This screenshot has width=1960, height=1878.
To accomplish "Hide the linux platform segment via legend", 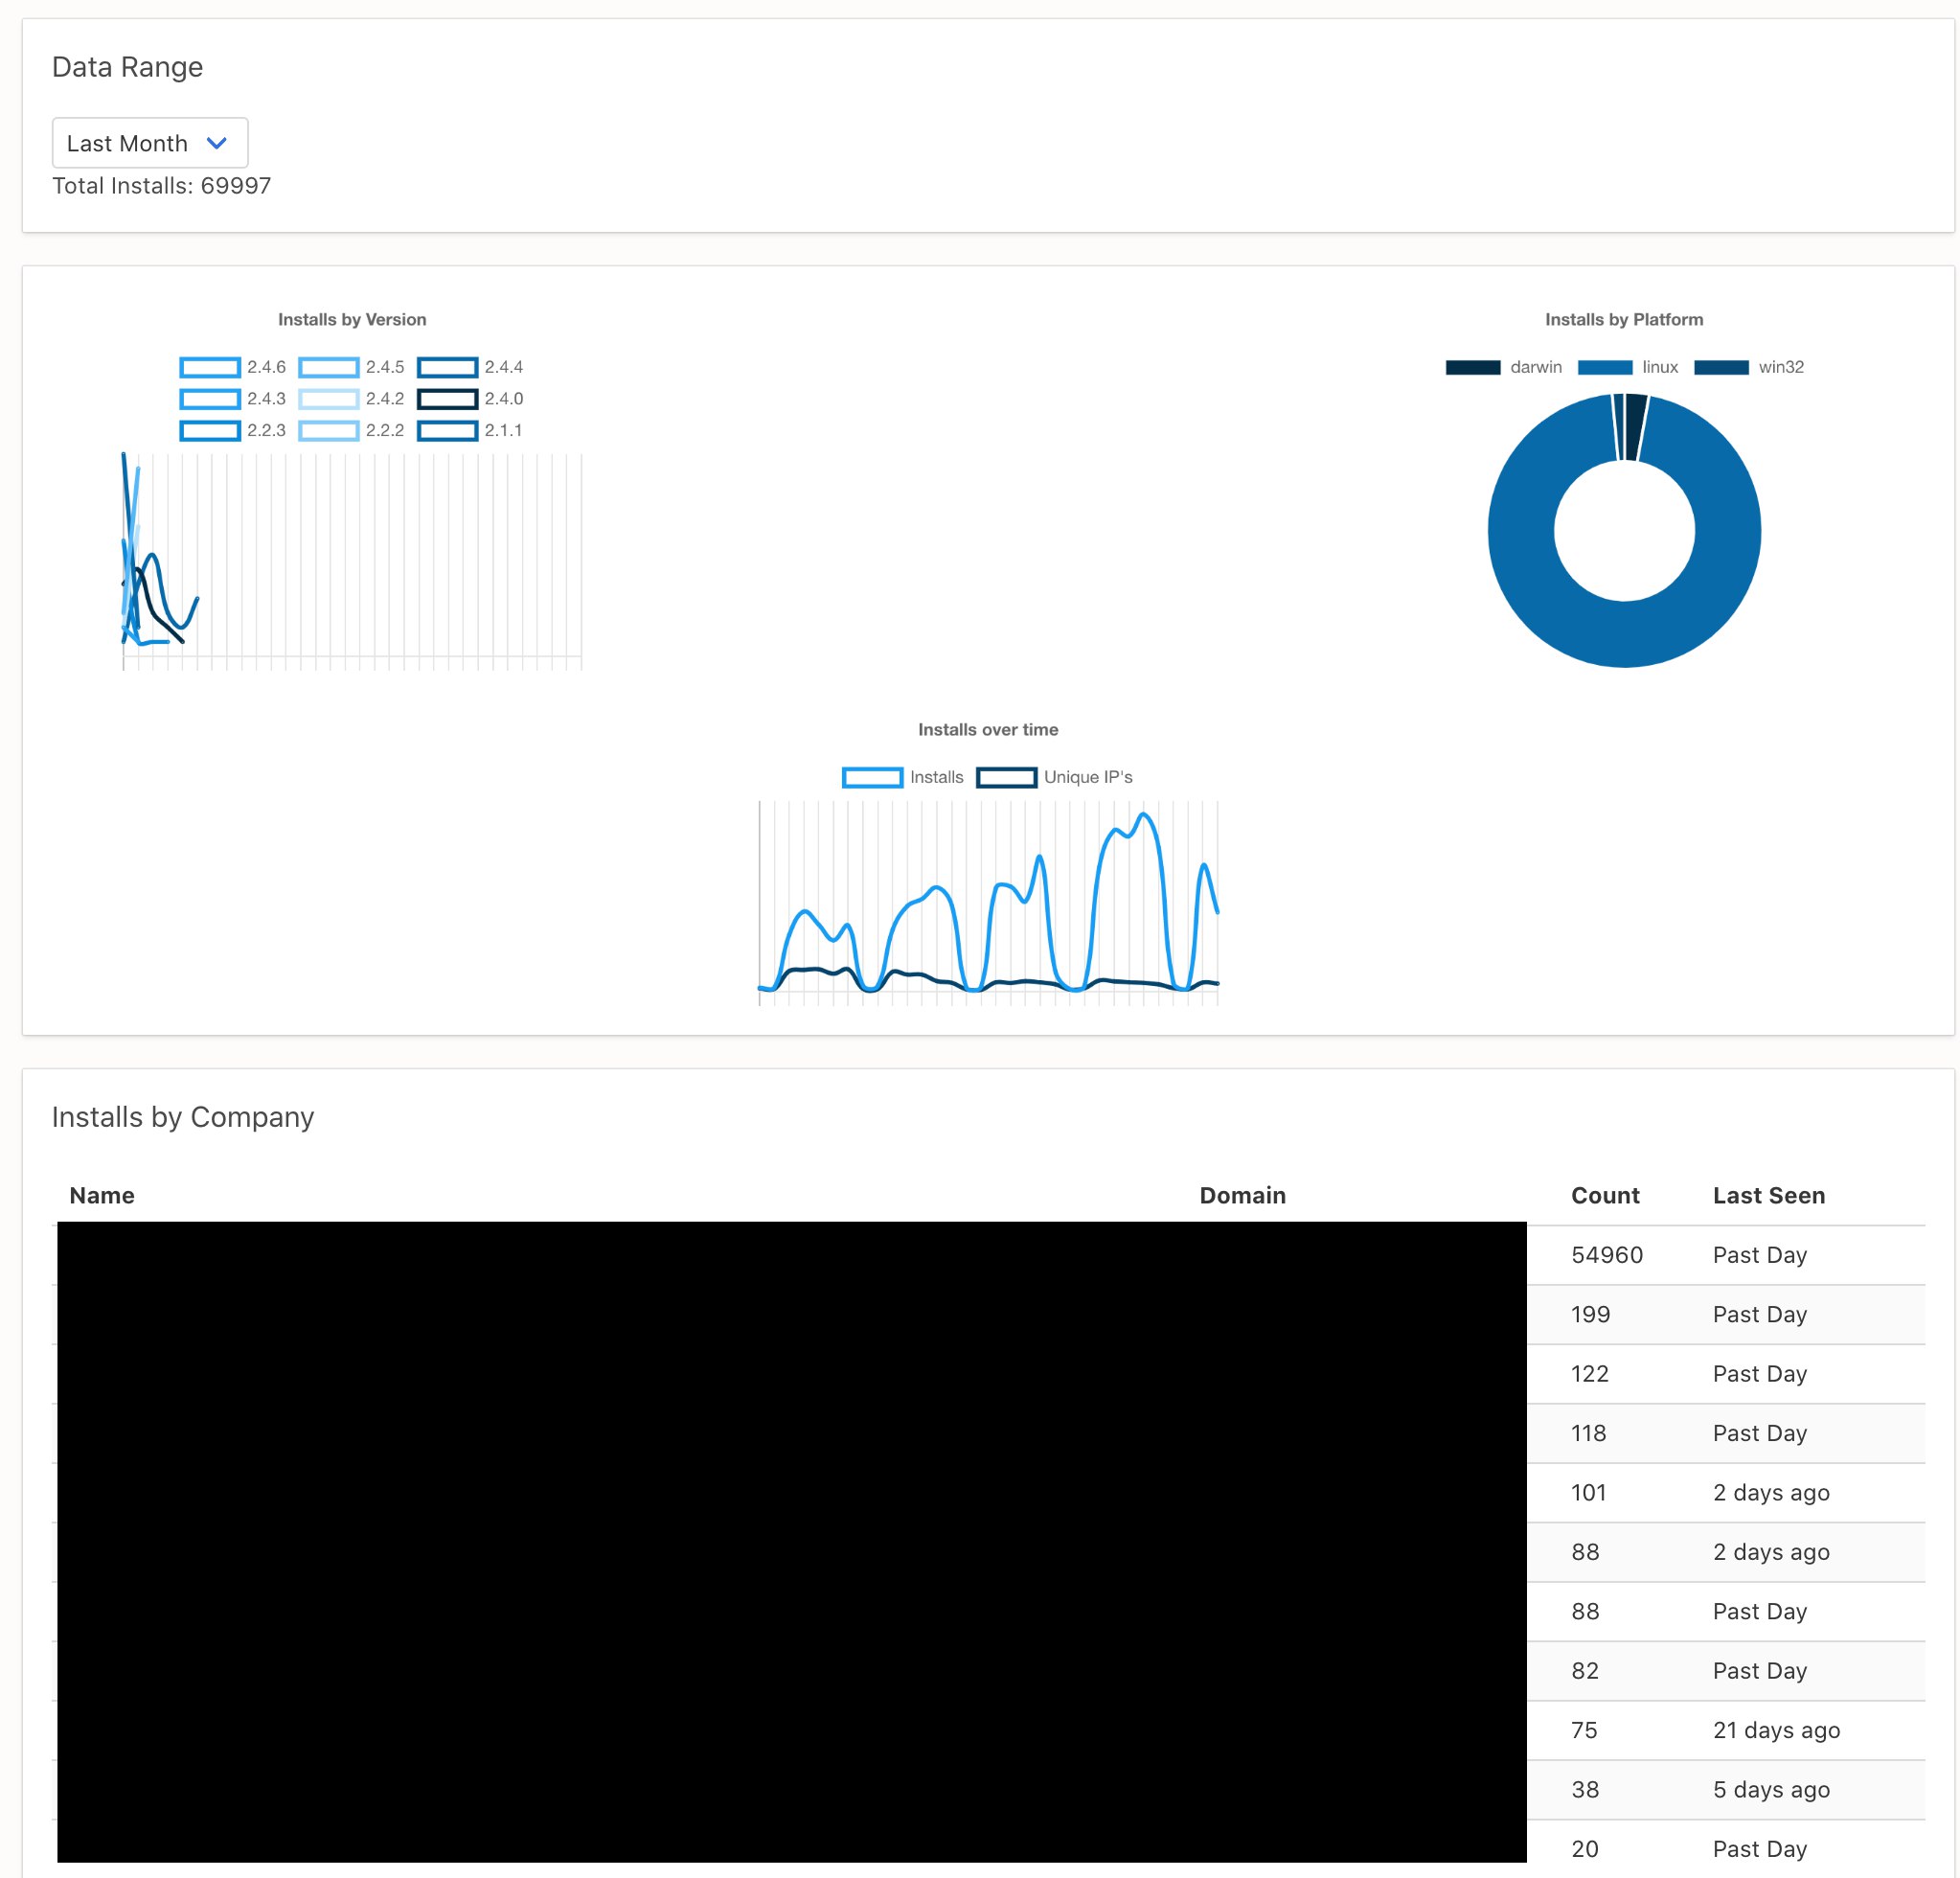I will [1604, 367].
